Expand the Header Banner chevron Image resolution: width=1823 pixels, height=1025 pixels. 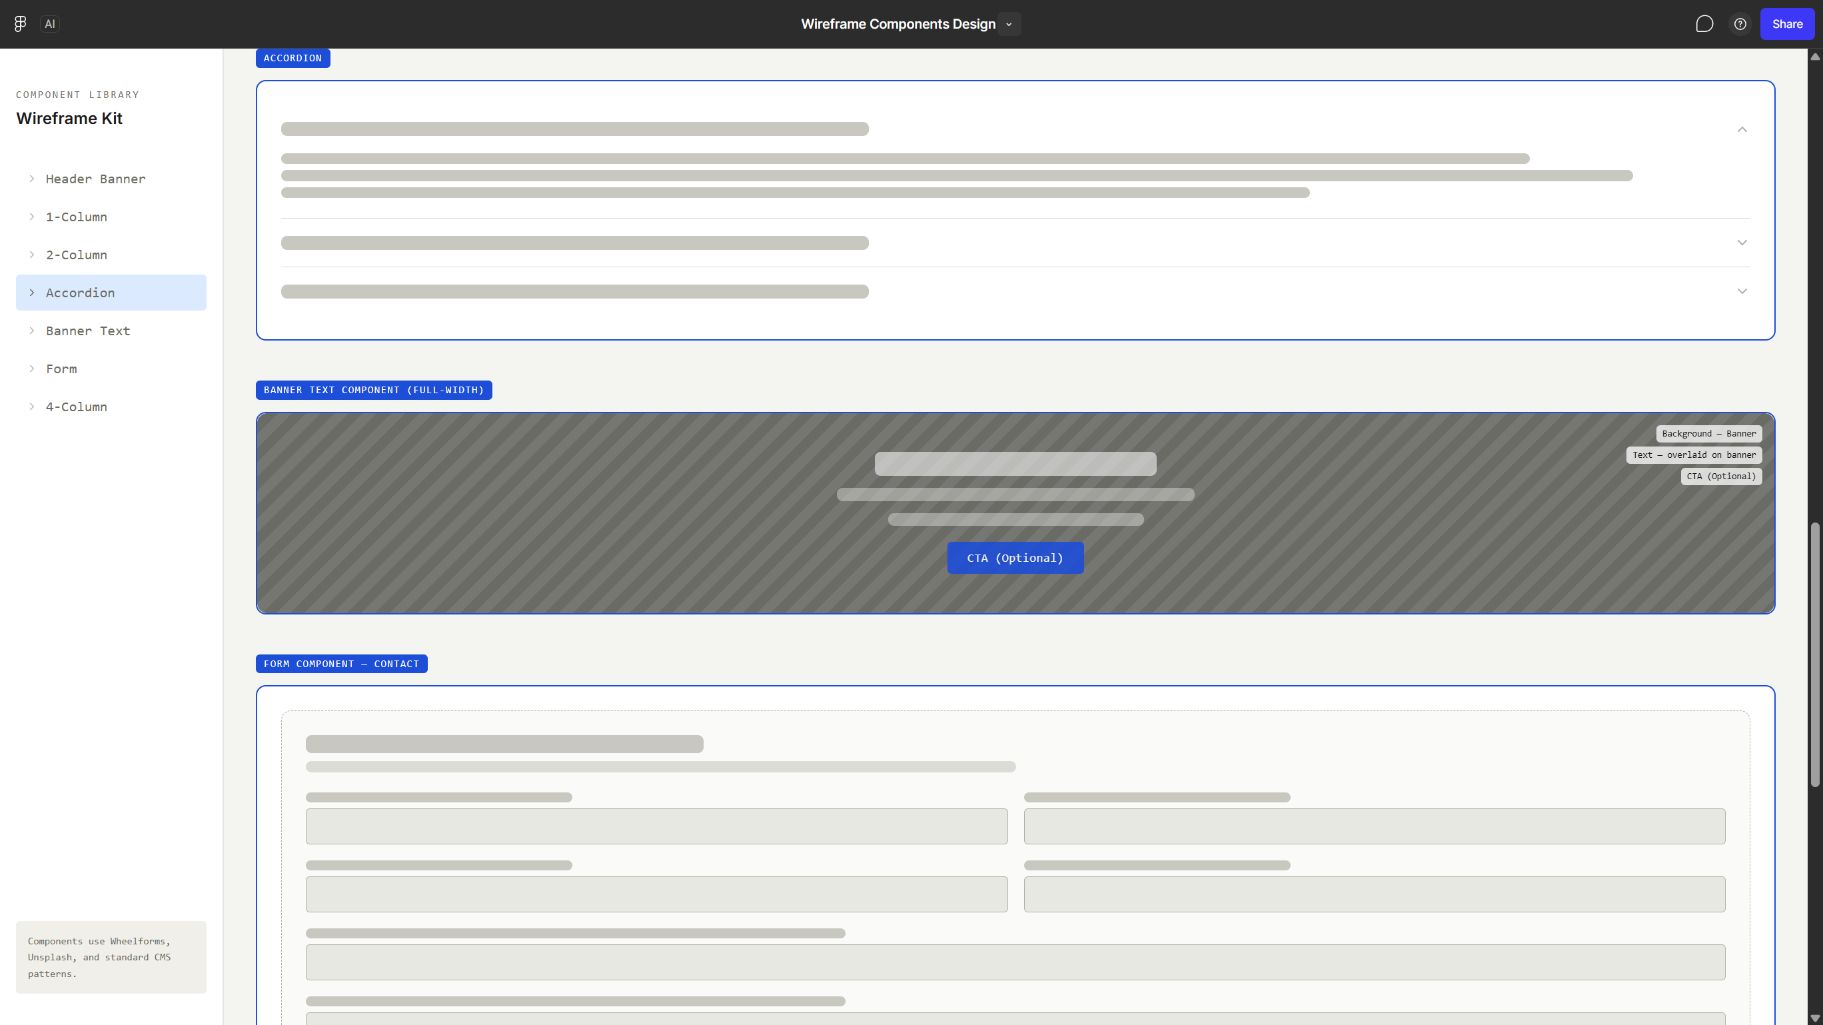[x=32, y=179]
